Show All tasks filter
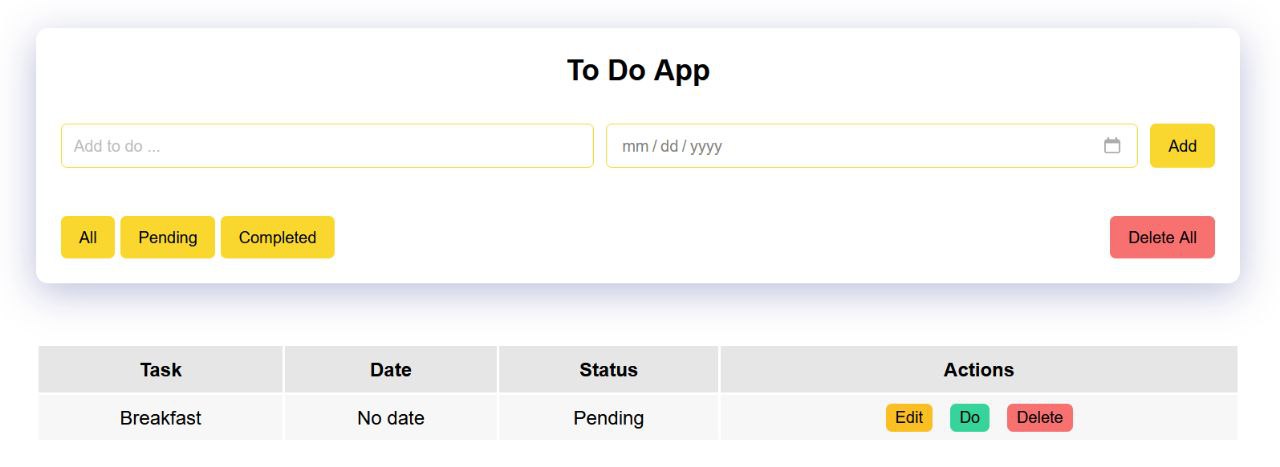 click(88, 237)
